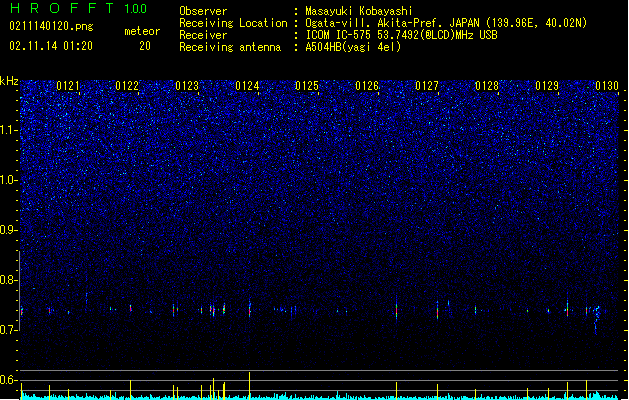Click the ICOM IC-575 receiver text
Screen dimensions: 629x400
pos(401,35)
